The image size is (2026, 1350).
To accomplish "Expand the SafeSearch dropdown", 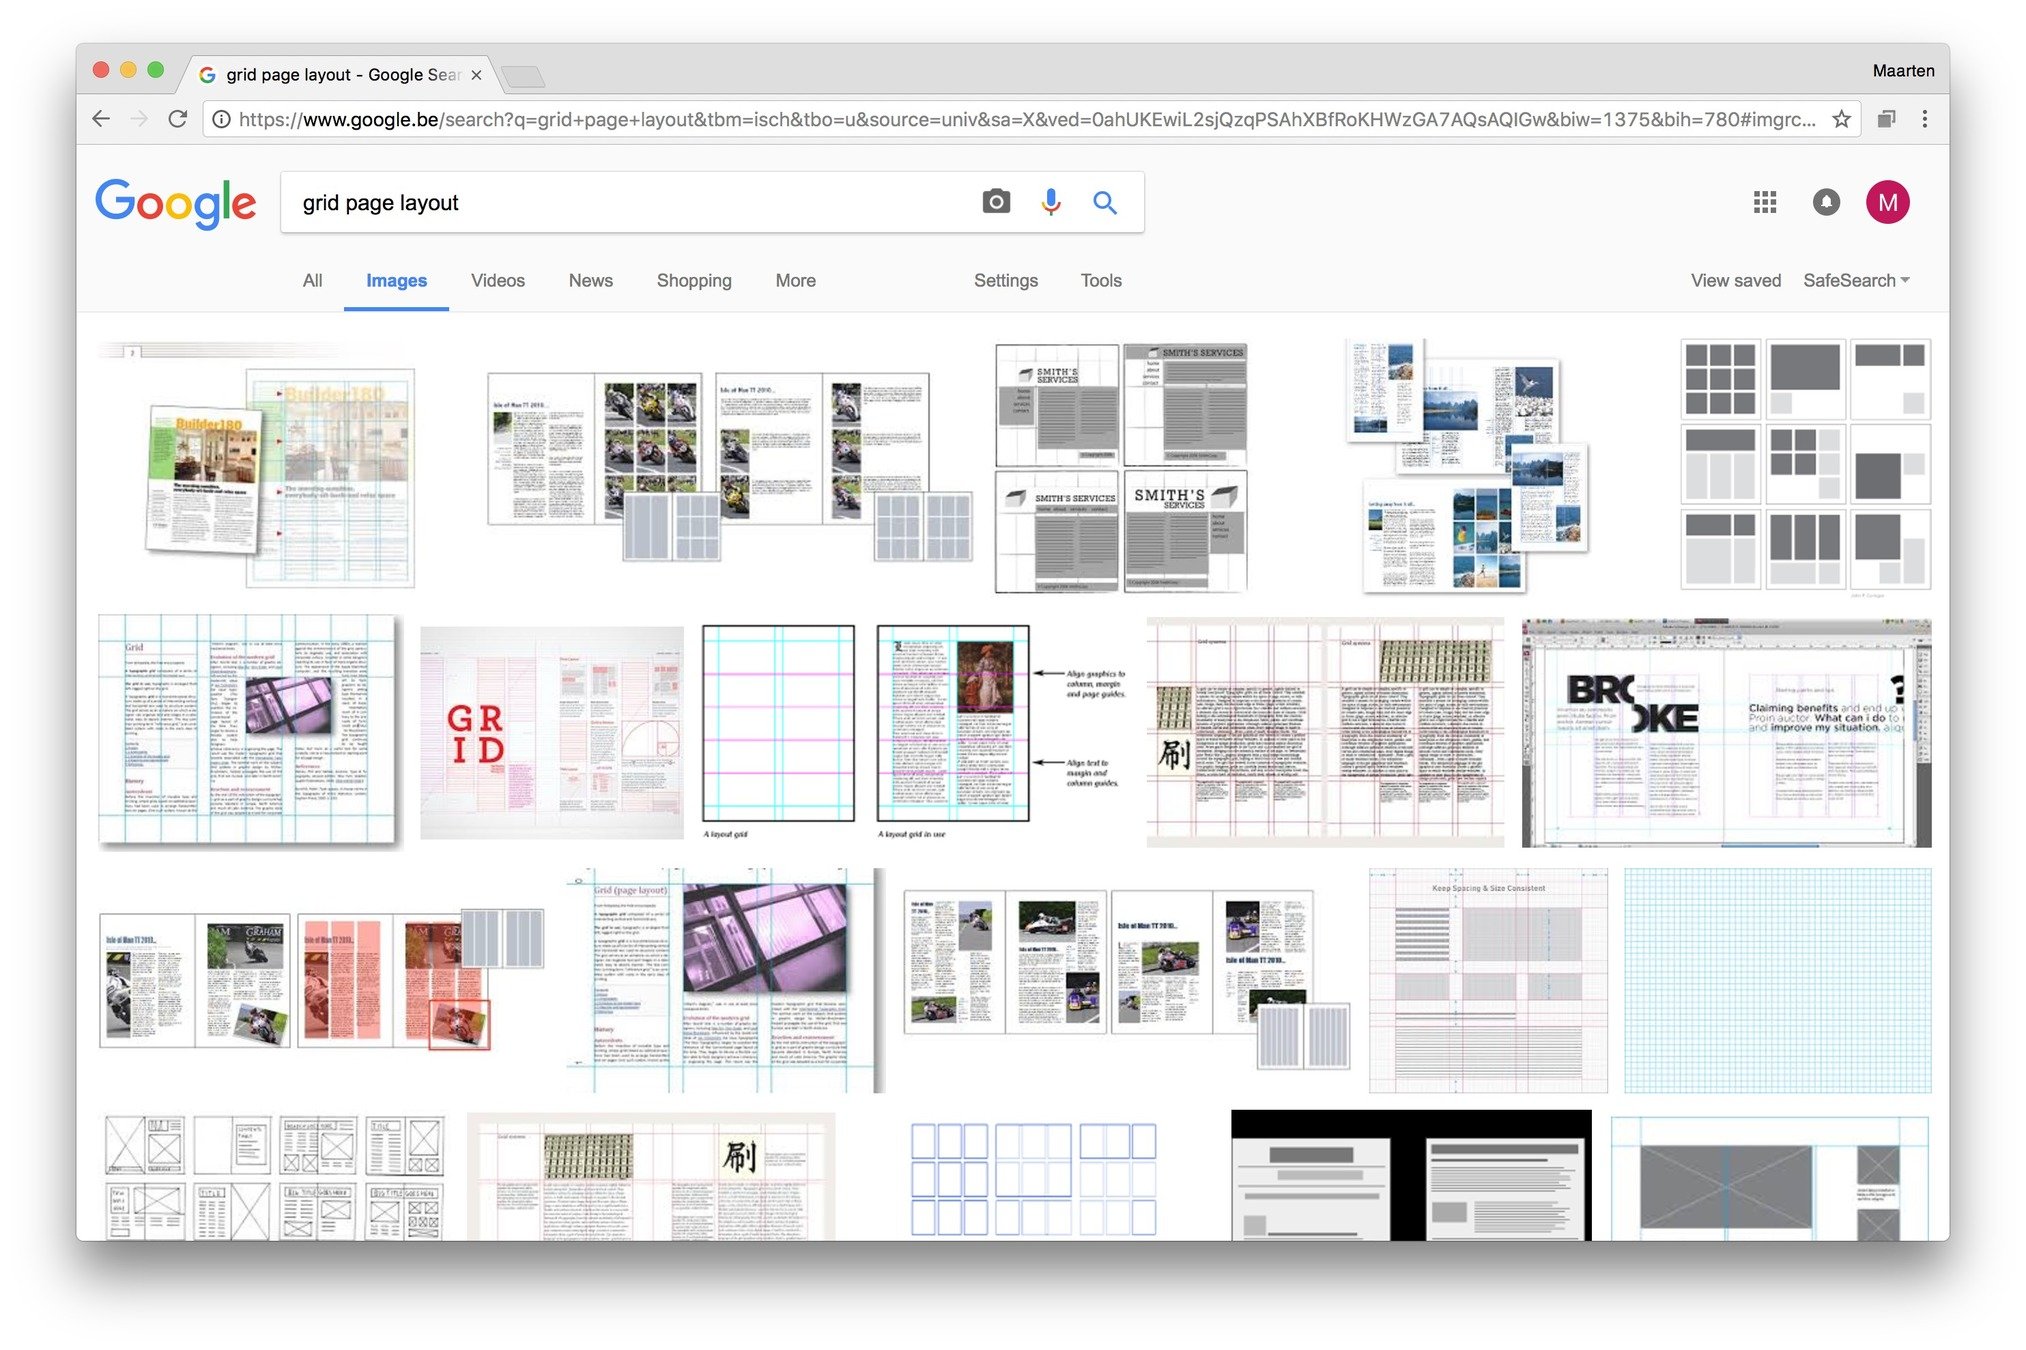I will pos(1856,281).
